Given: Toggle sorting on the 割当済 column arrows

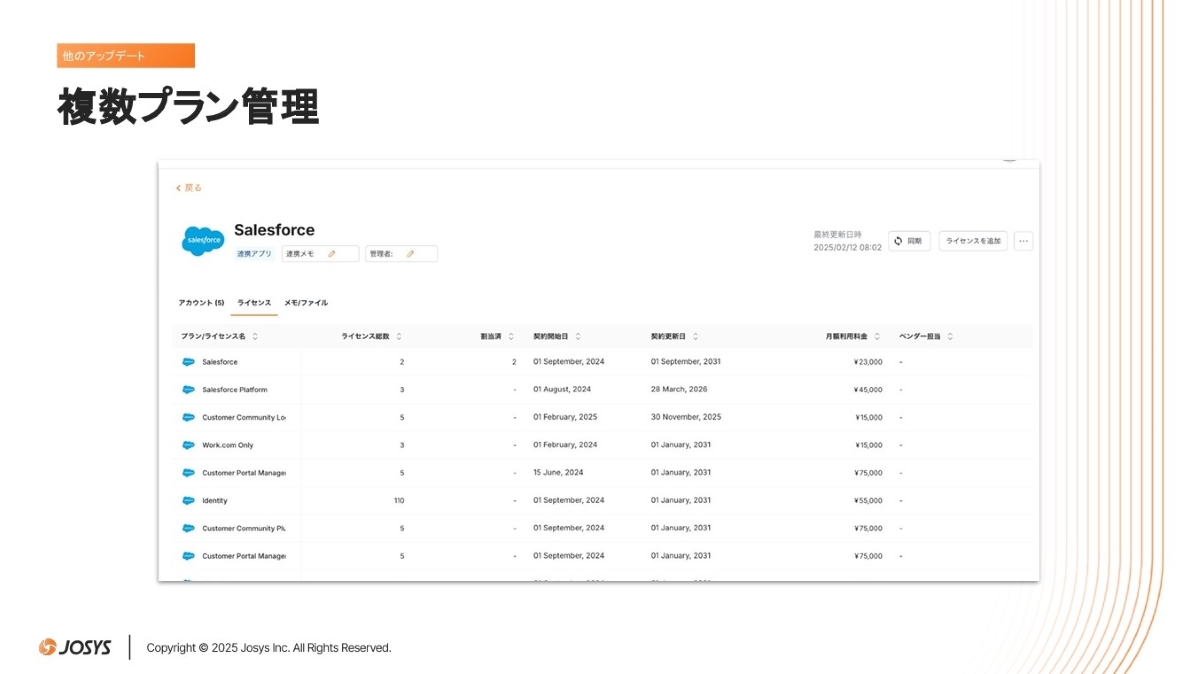Looking at the screenshot, I should pos(511,336).
